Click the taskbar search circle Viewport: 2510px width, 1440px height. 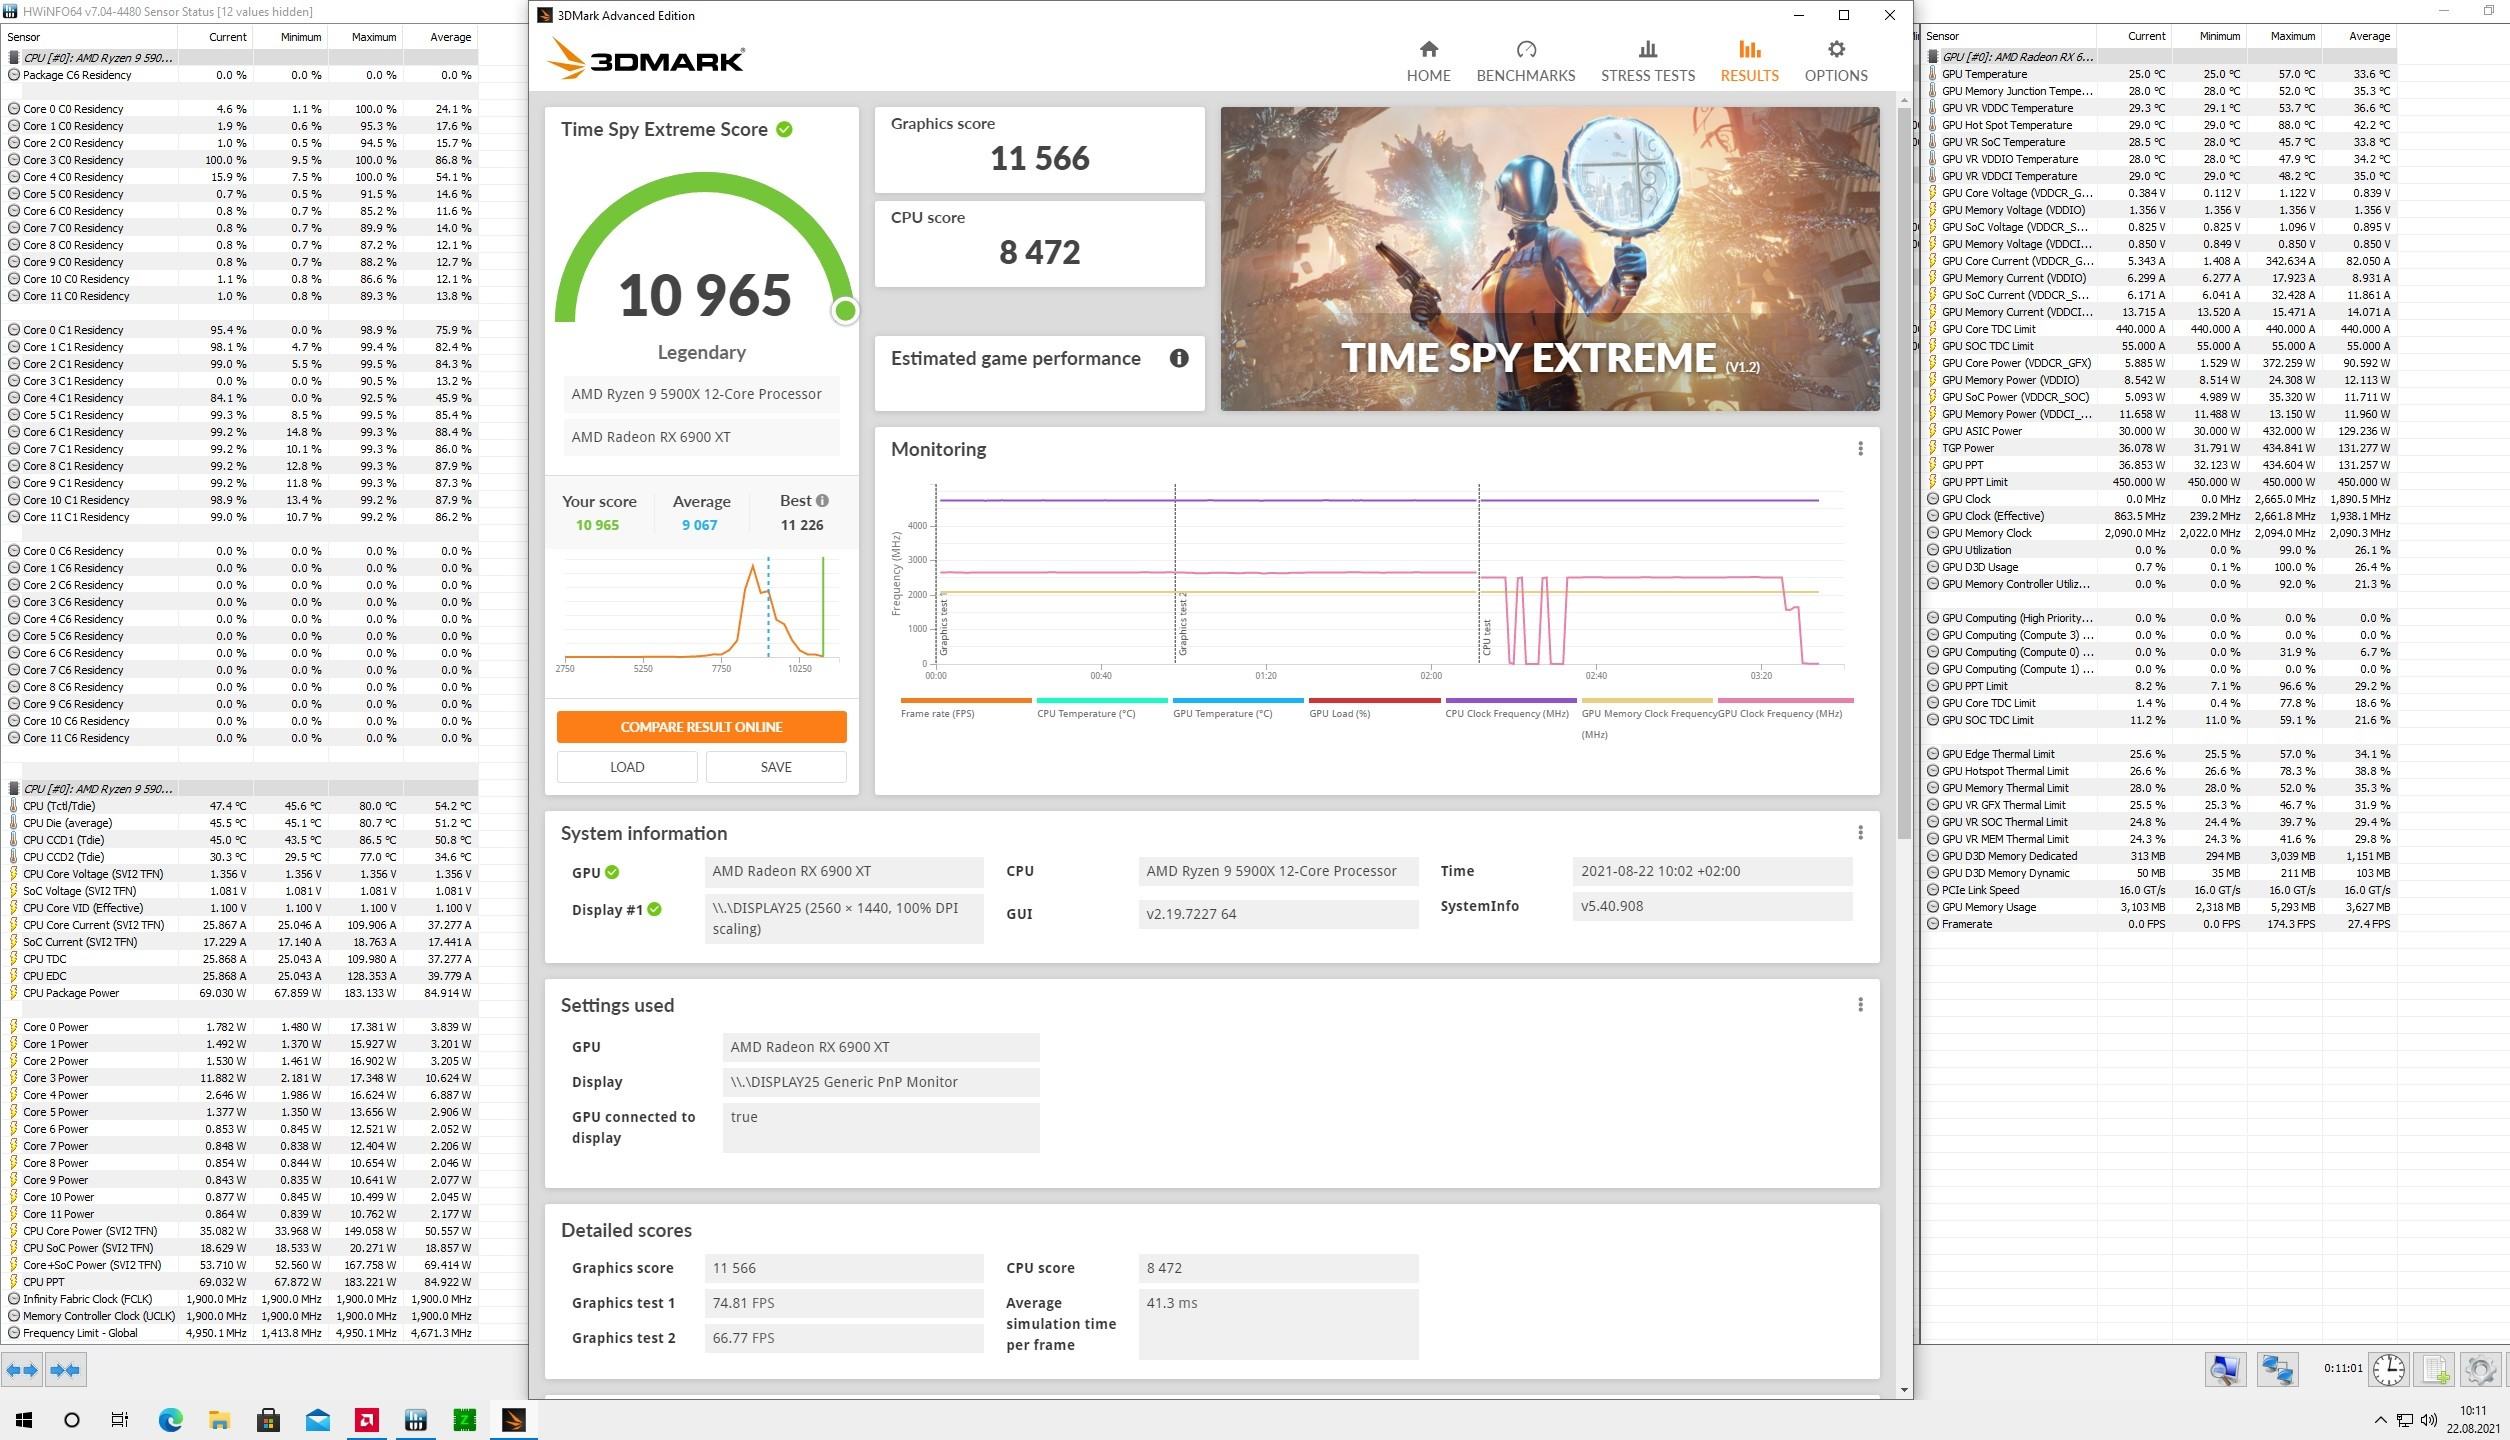(x=72, y=1419)
